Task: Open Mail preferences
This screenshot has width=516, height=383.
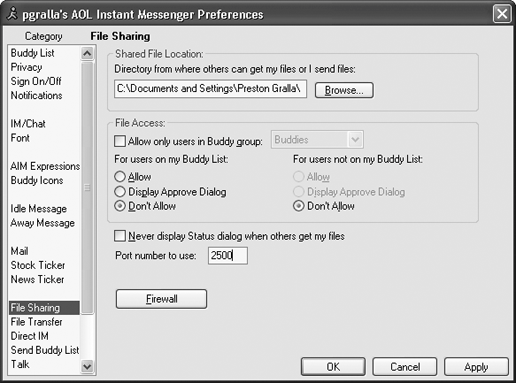Action: pos(19,251)
